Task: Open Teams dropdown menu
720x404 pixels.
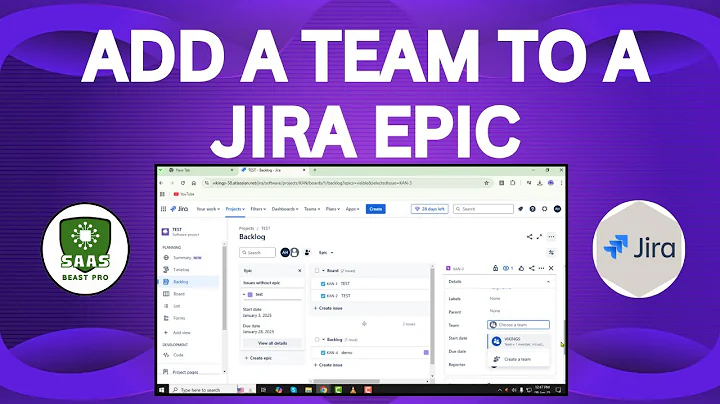Action: (312, 209)
